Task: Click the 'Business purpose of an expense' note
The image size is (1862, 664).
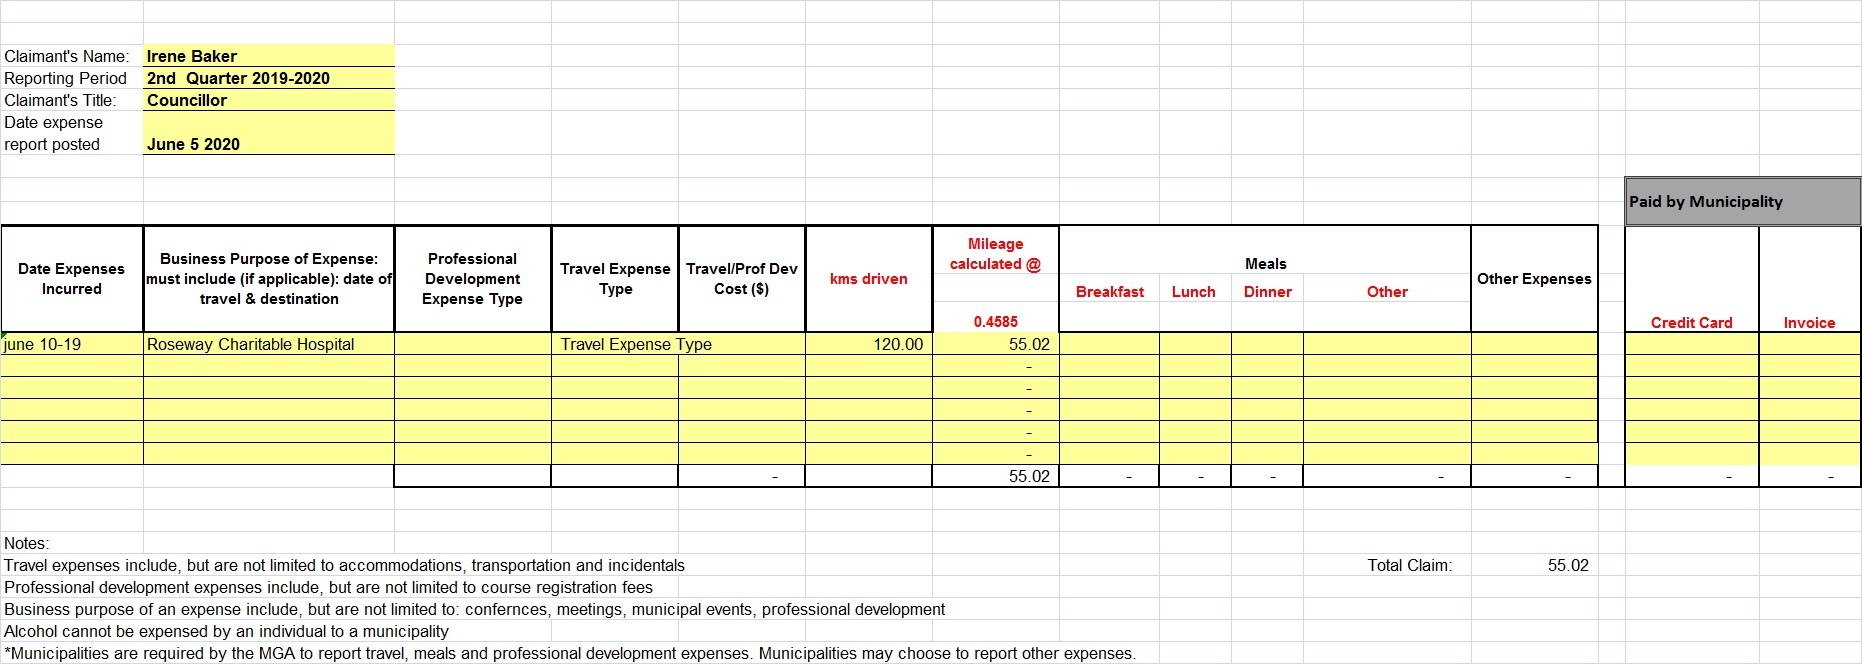Action: [x=475, y=609]
